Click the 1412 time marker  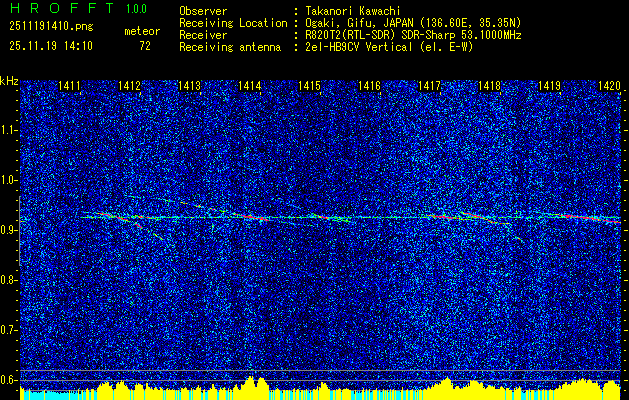coord(129,85)
